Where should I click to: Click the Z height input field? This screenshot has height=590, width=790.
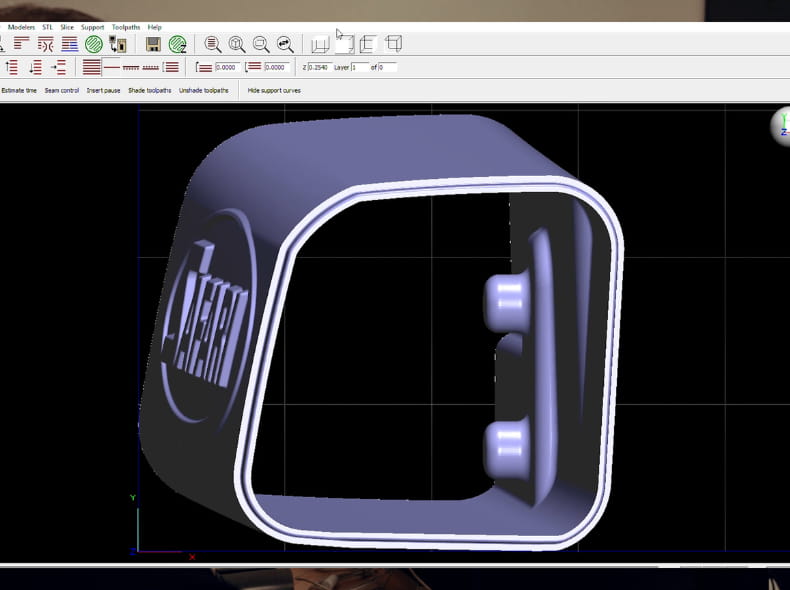[x=318, y=67]
